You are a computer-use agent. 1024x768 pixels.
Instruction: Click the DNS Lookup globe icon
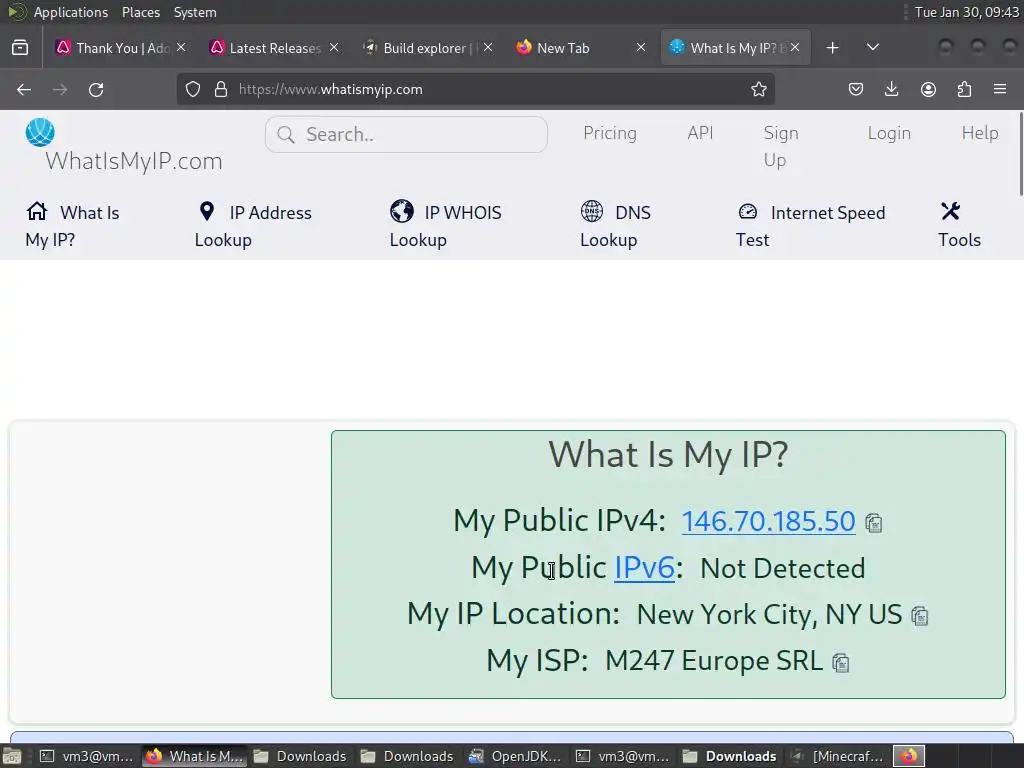point(592,212)
